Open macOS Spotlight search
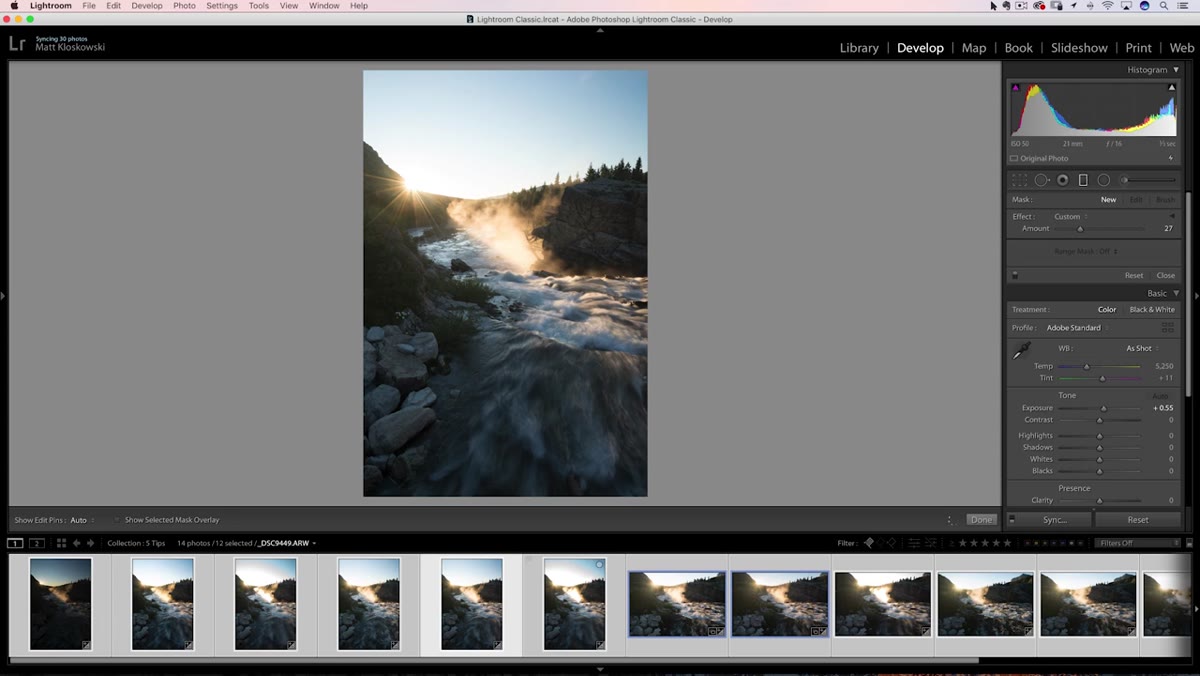 tap(1165, 6)
